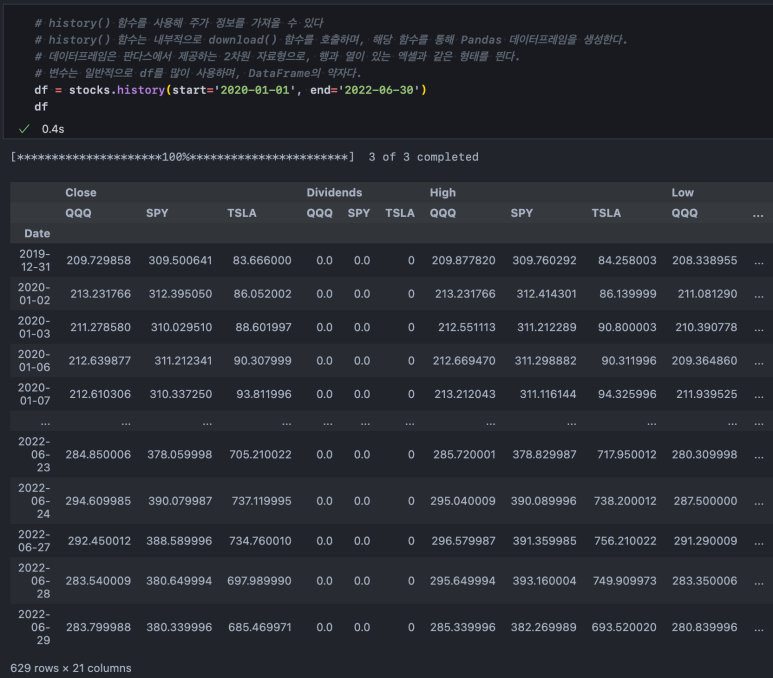
Task: Click the first comment line about history()
Action: [179, 23]
